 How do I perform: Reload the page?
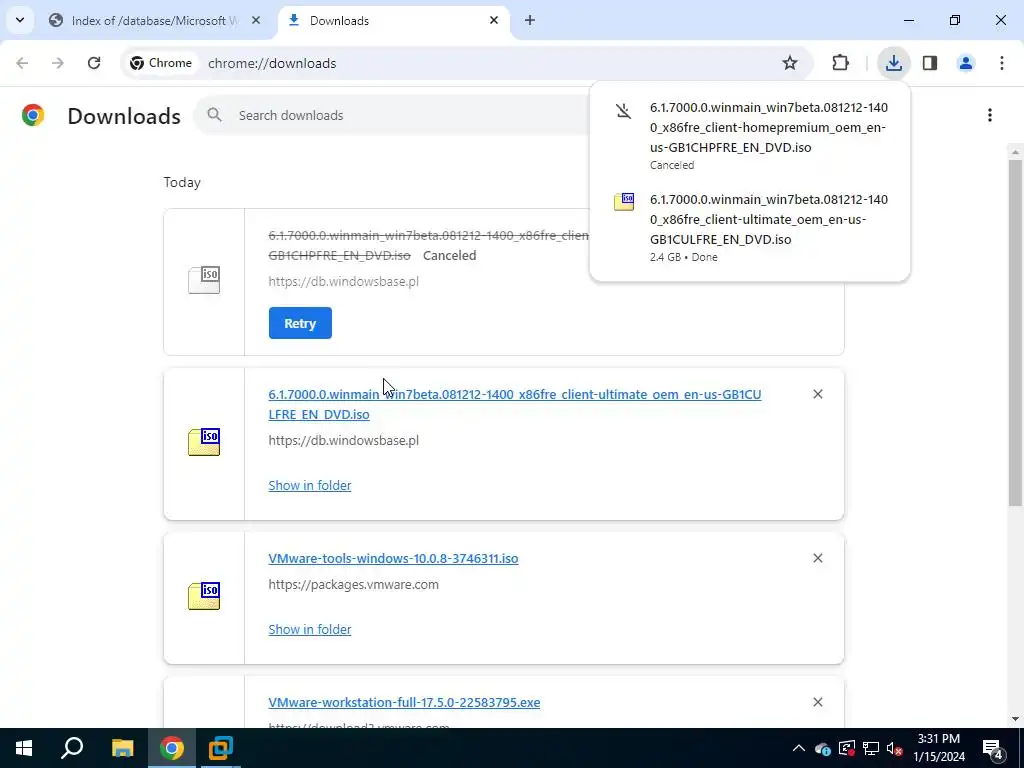click(x=94, y=63)
